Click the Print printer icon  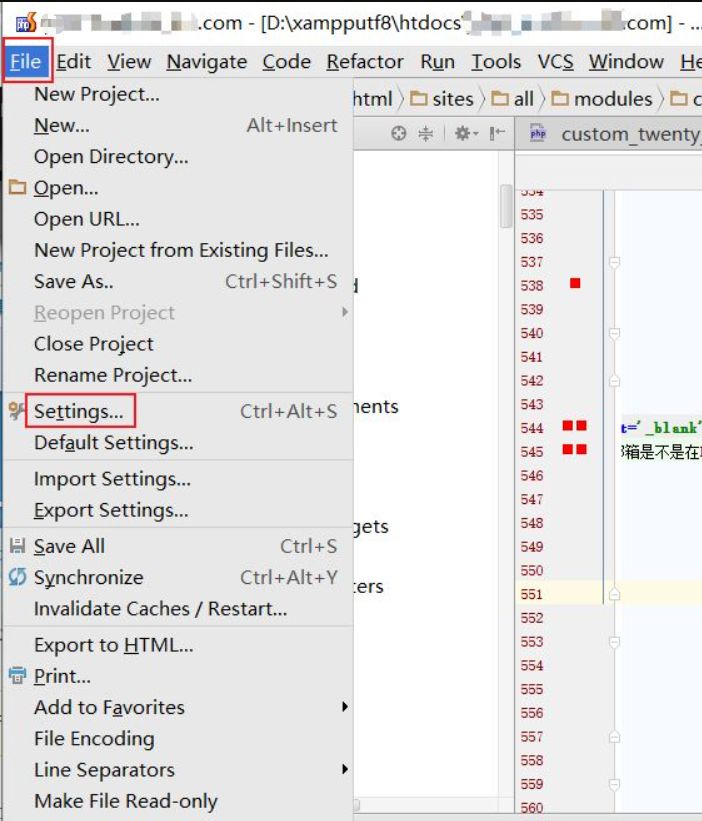17,676
